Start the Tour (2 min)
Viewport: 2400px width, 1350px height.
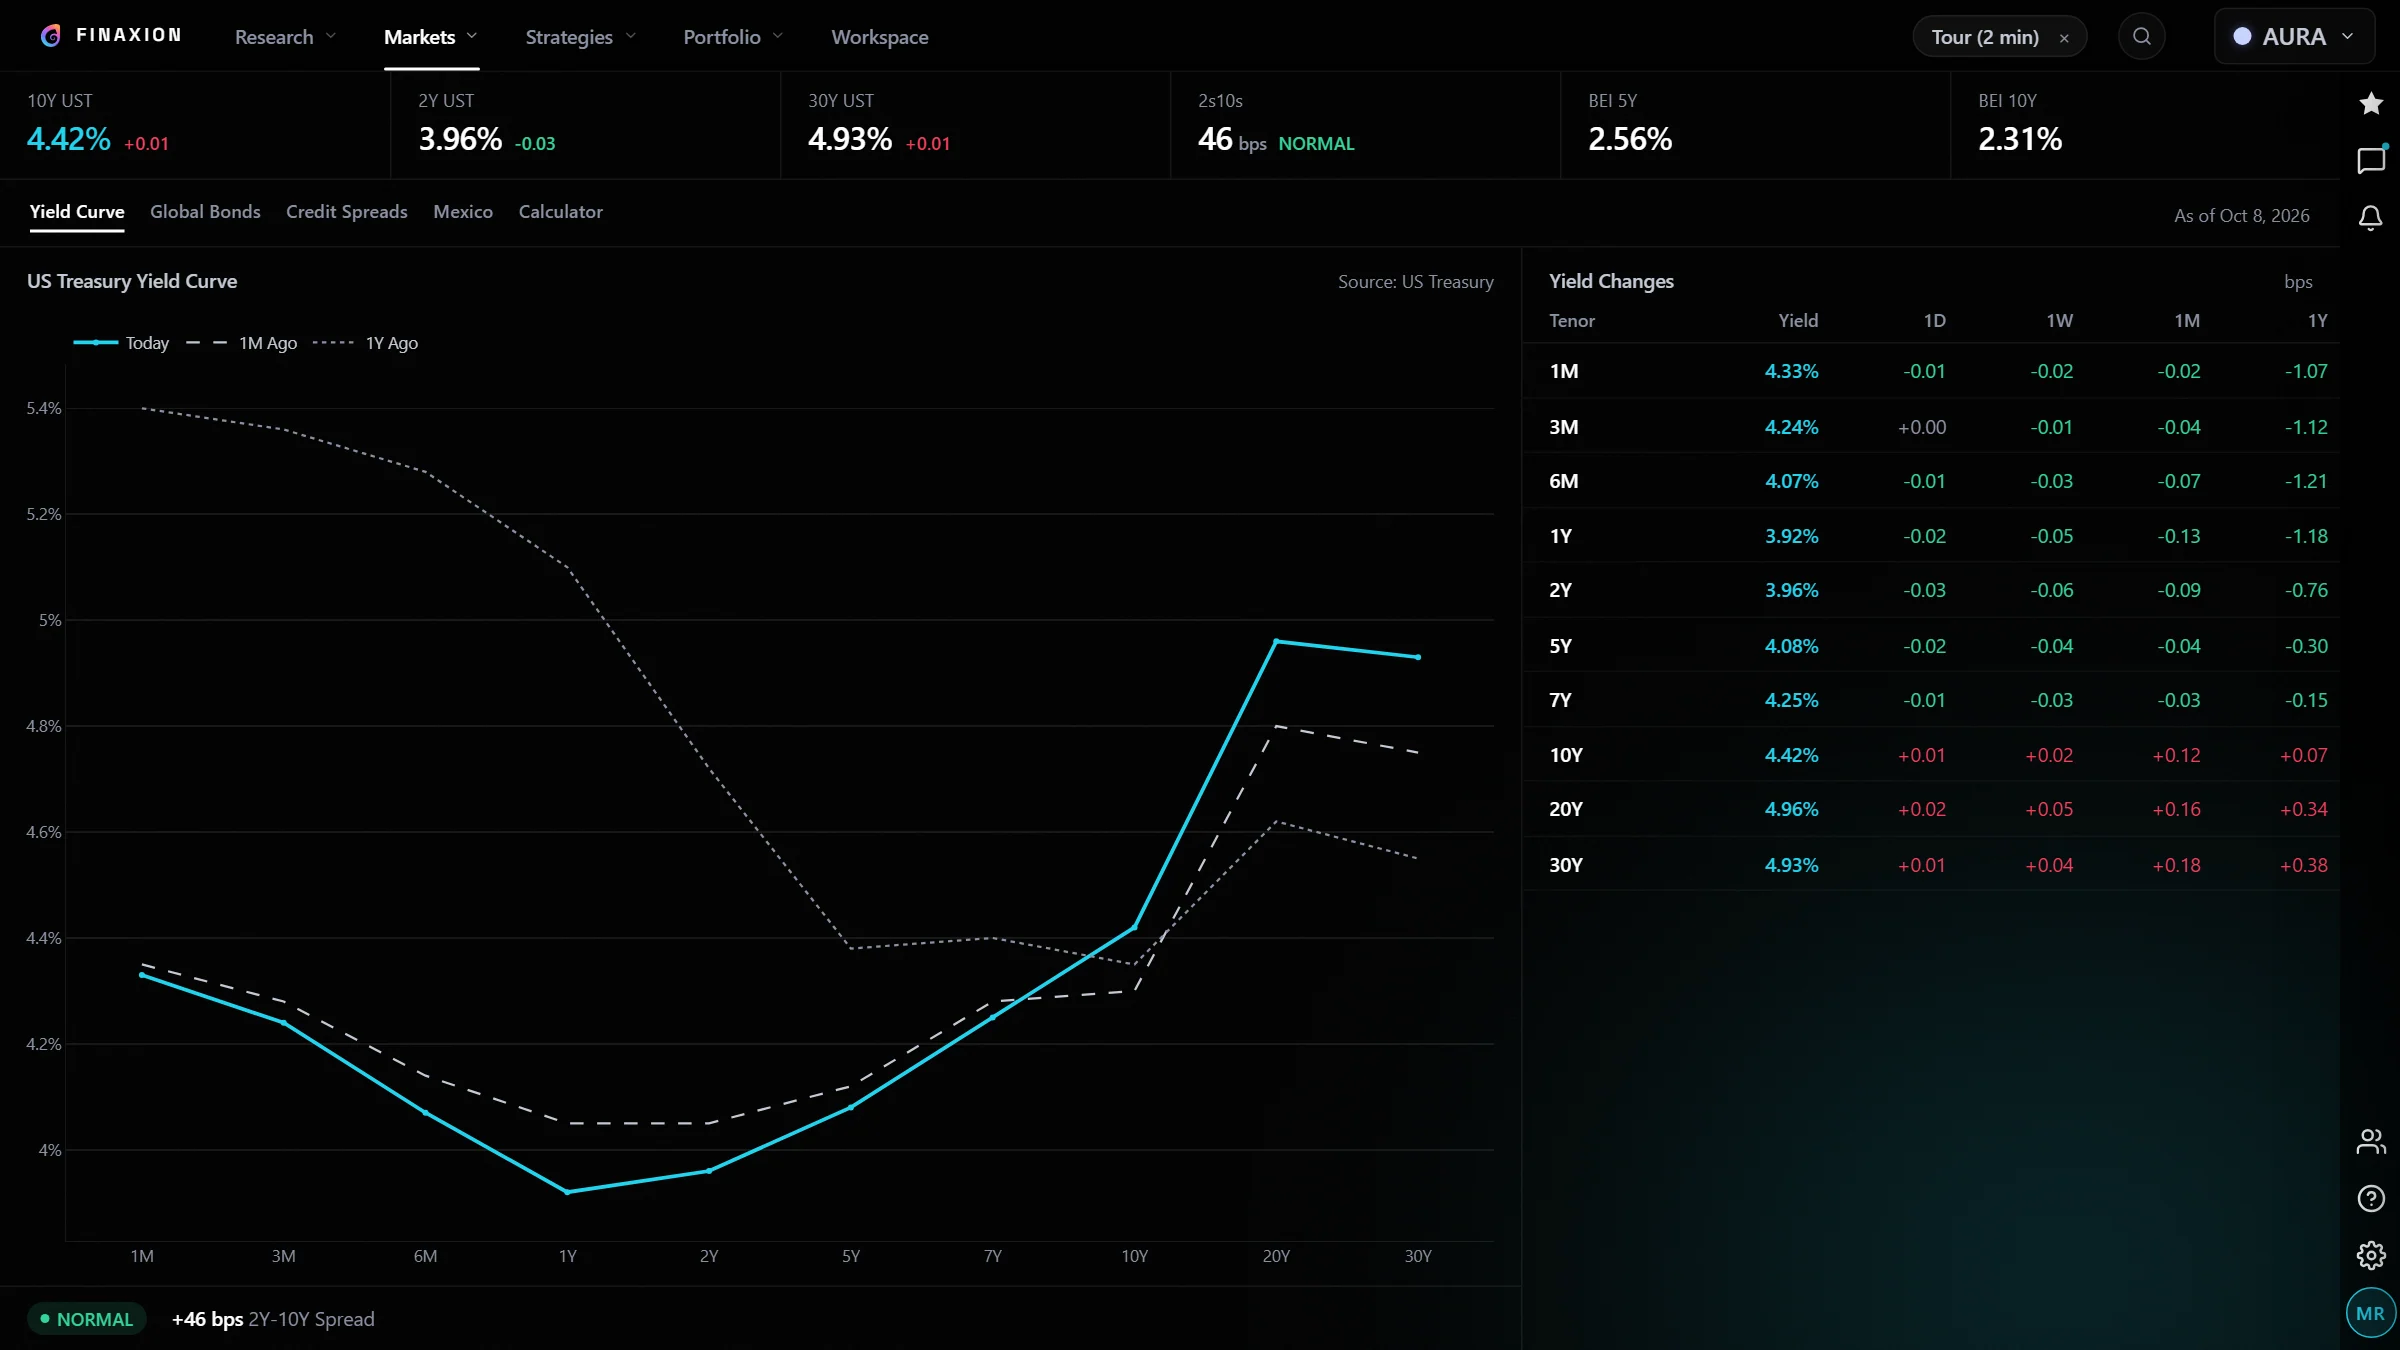tap(1985, 37)
